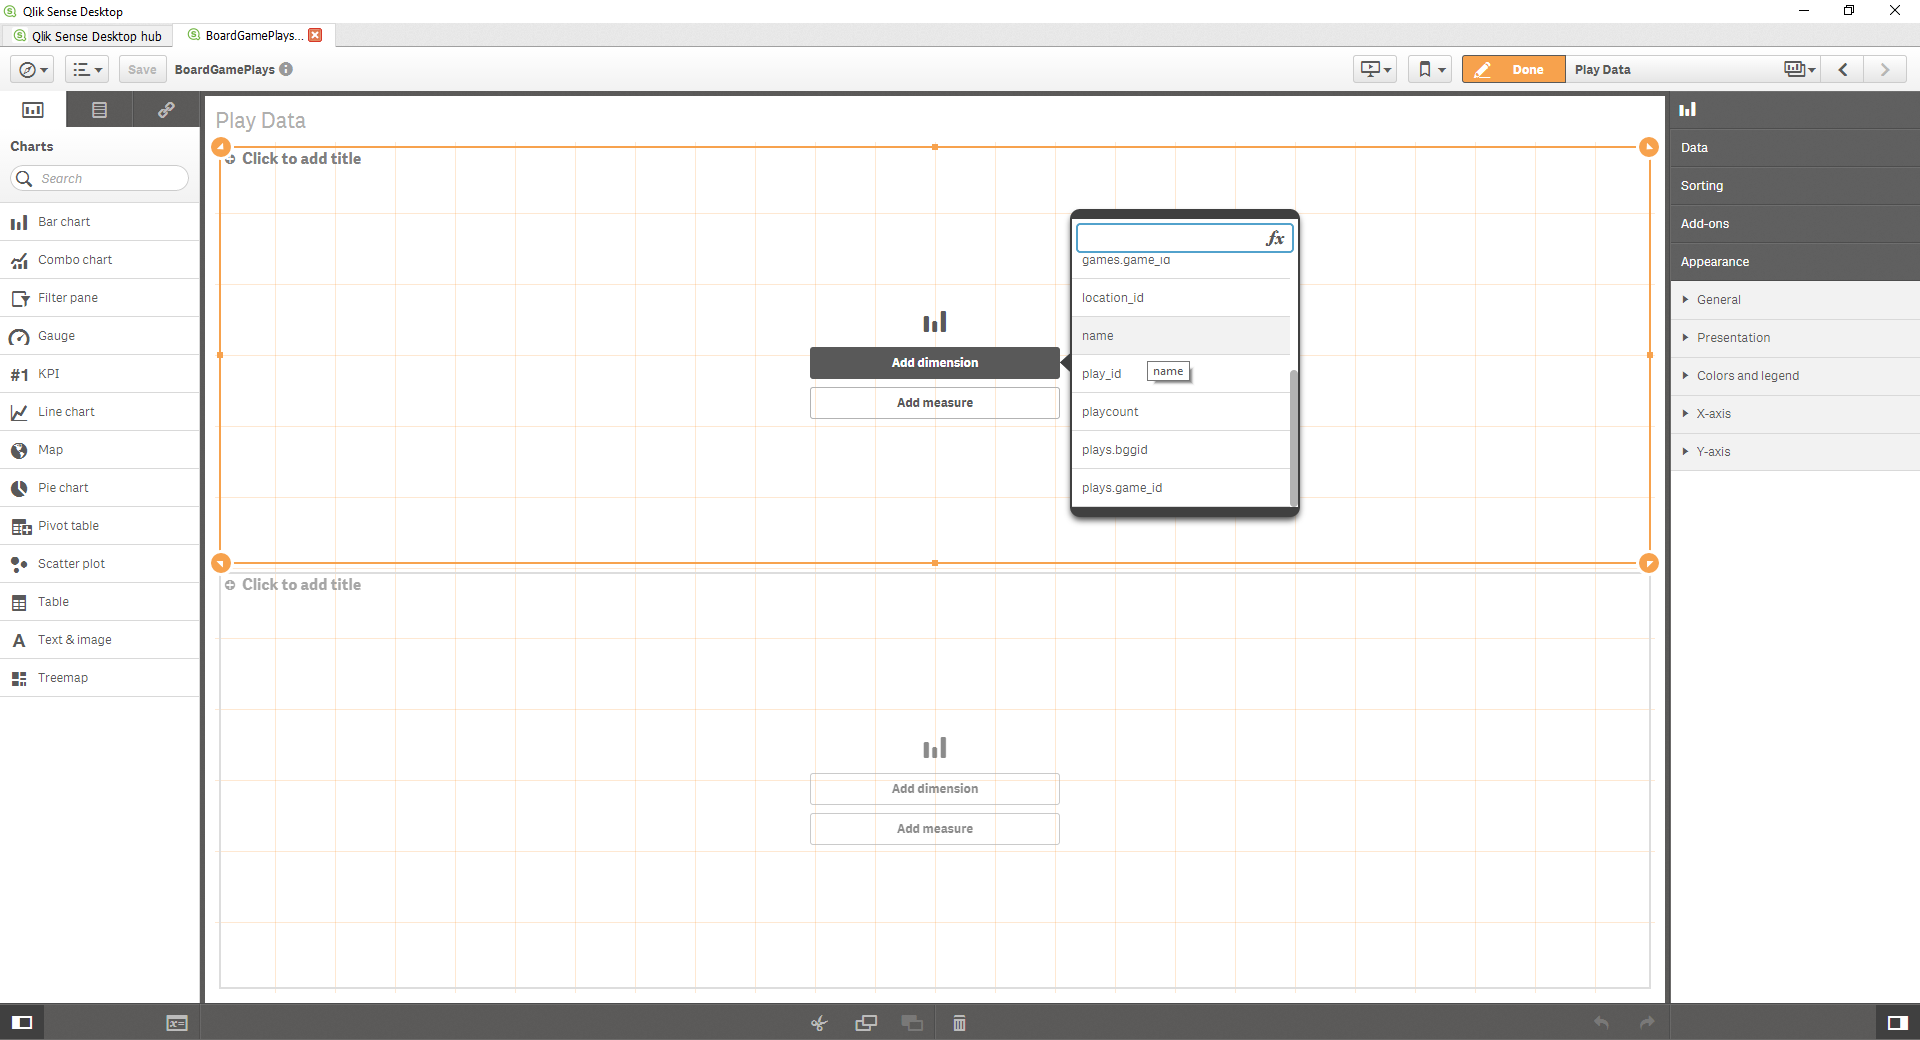Click the cut scissors icon

[819, 1023]
